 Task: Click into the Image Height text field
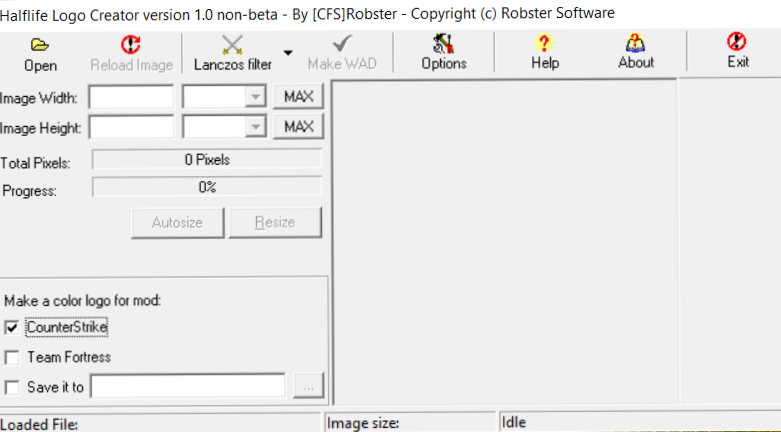coord(131,127)
